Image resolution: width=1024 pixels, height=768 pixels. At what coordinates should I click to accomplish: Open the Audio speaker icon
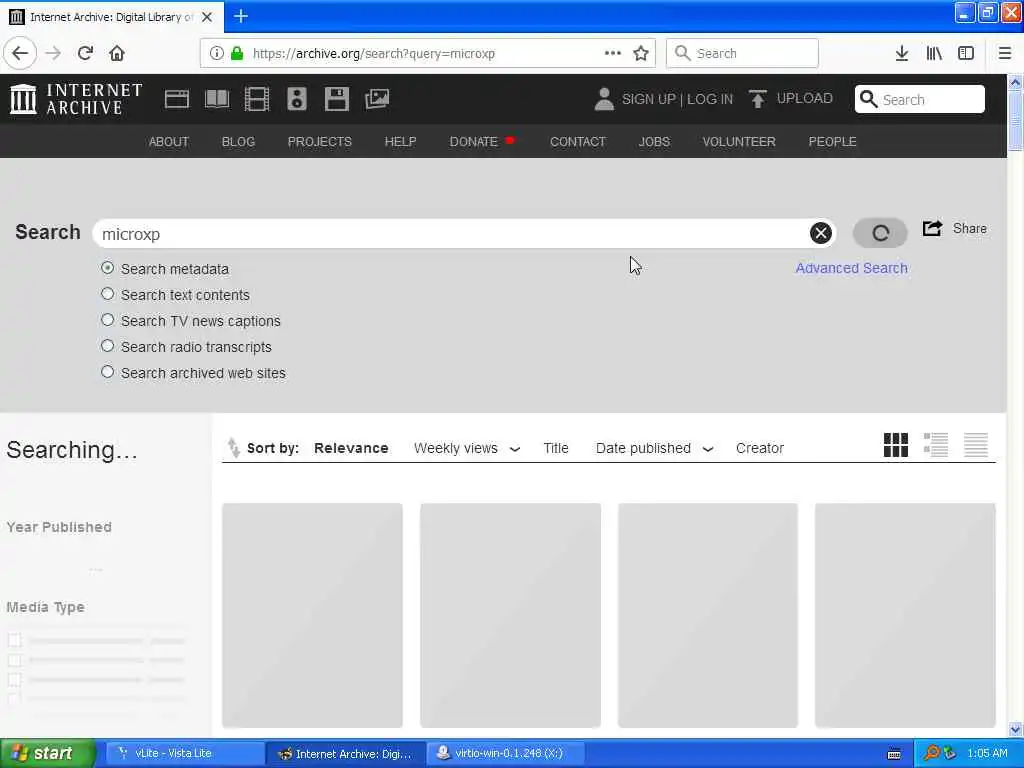296,99
